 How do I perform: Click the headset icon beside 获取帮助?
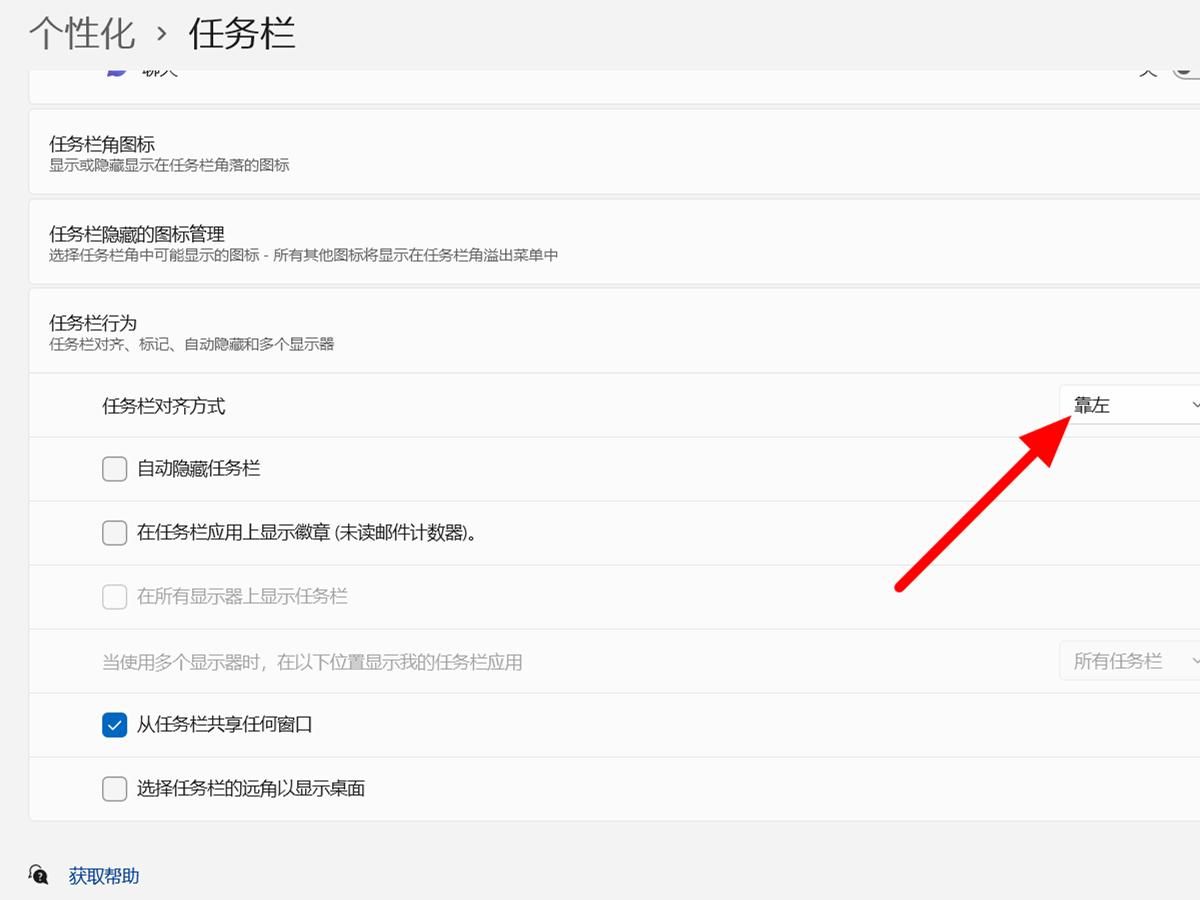click(36, 874)
